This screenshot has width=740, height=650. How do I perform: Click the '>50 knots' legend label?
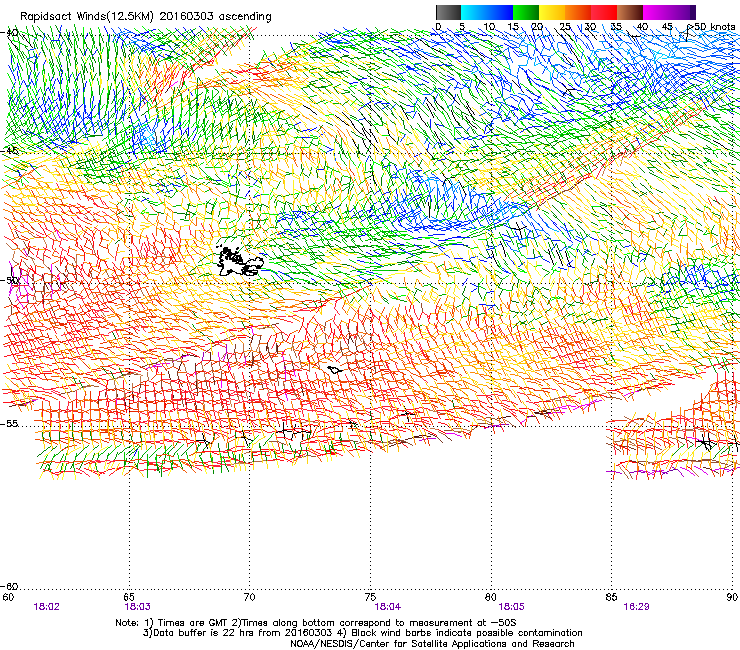click(711, 27)
